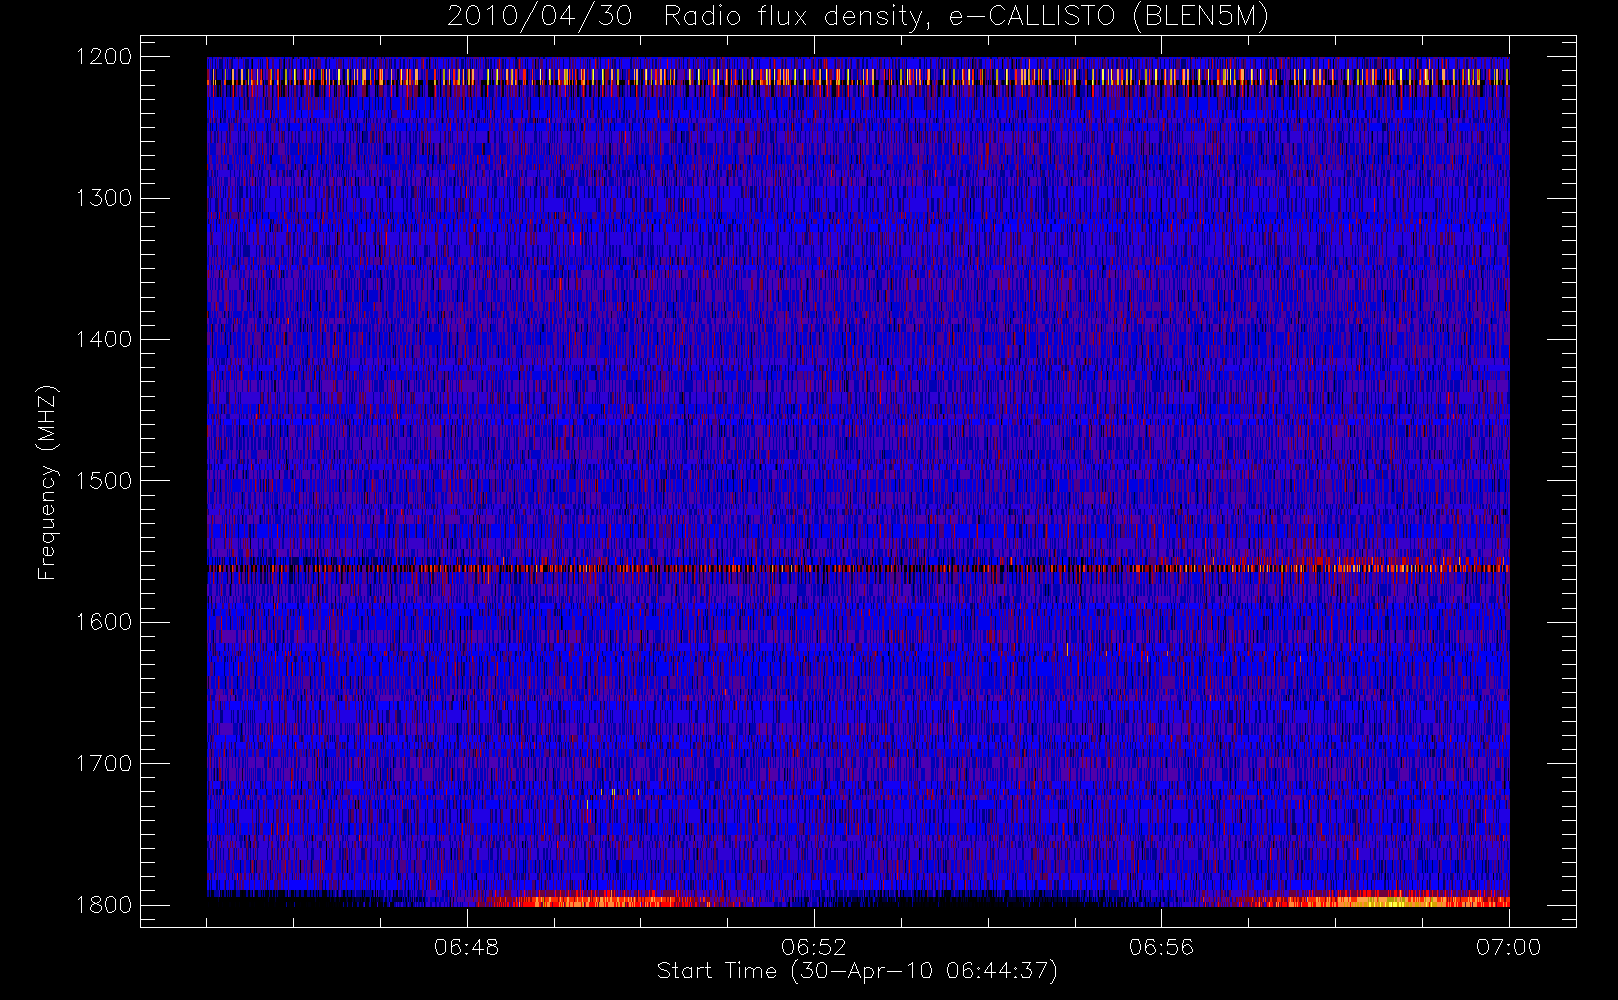This screenshot has height=1000, width=1618.
Task: Click the 06:56 time tick label
Action: tap(1161, 947)
